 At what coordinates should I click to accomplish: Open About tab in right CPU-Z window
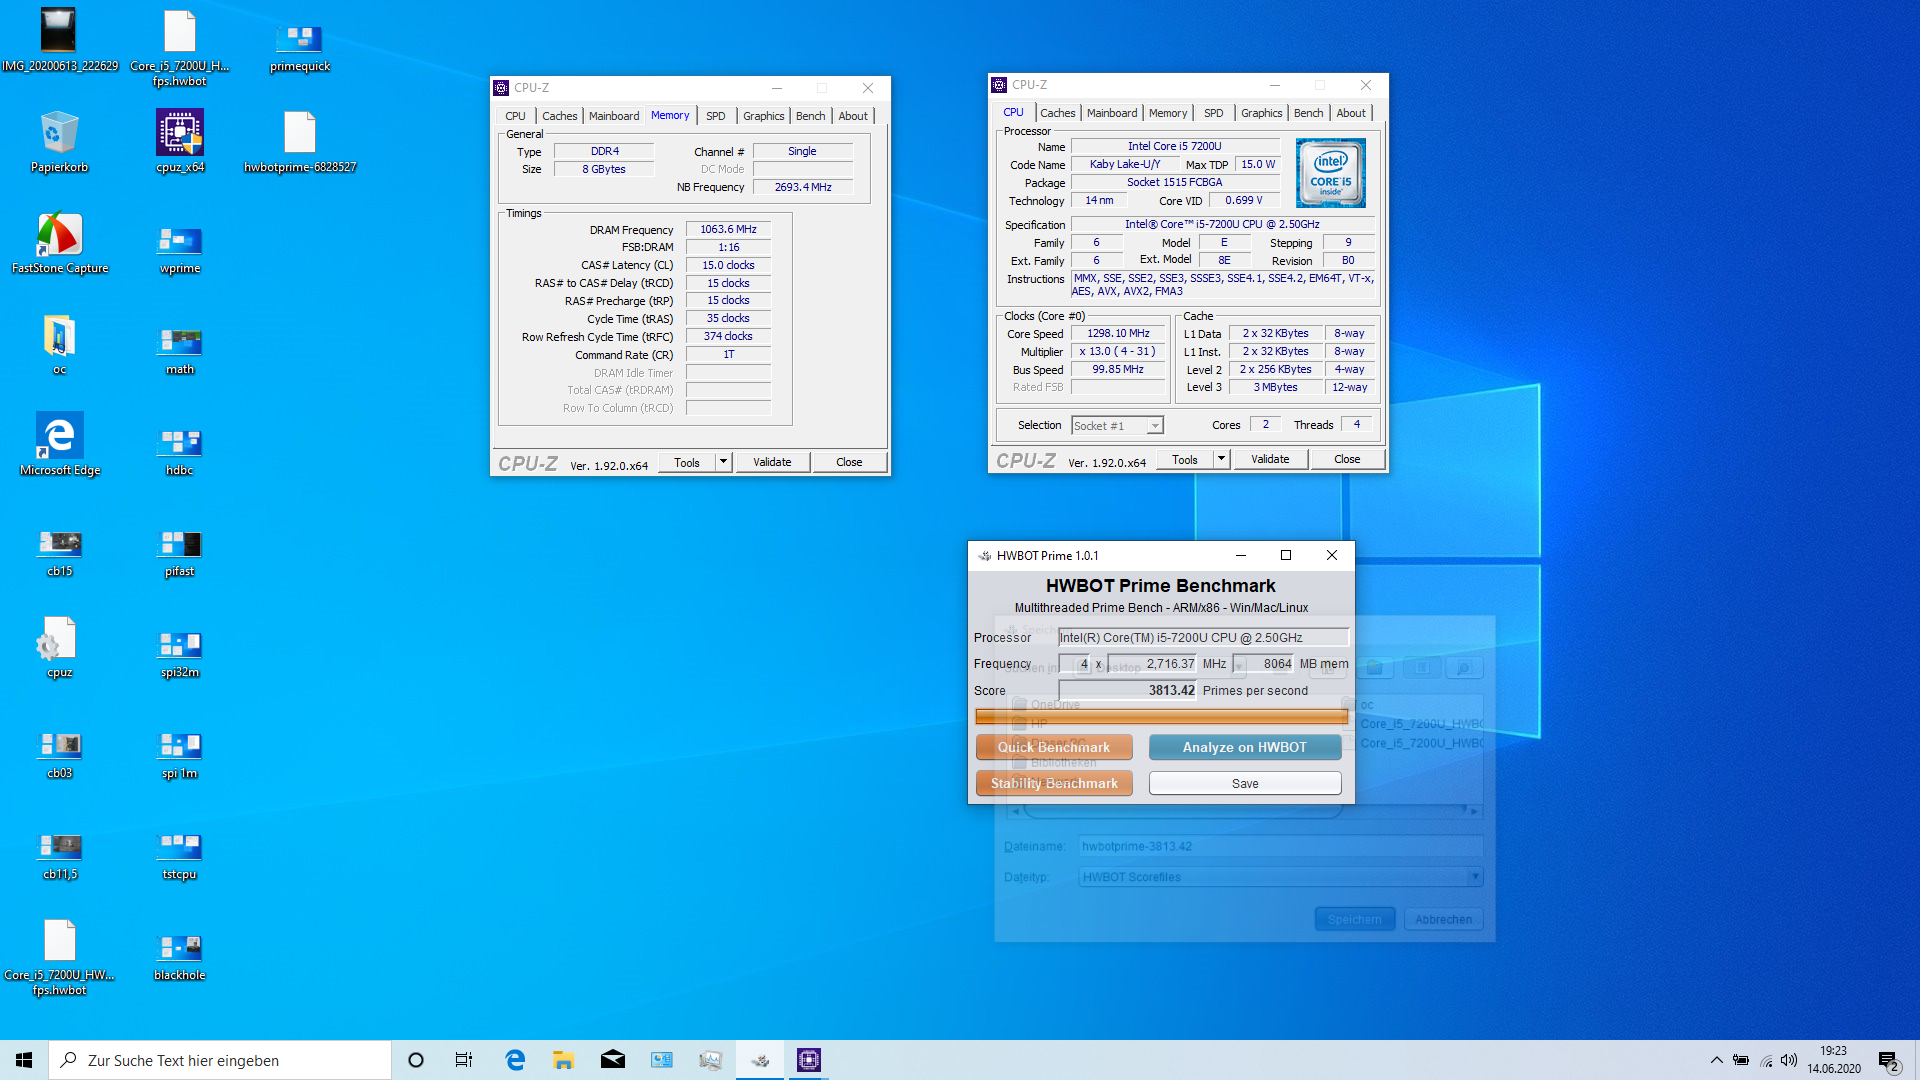coord(1351,113)
